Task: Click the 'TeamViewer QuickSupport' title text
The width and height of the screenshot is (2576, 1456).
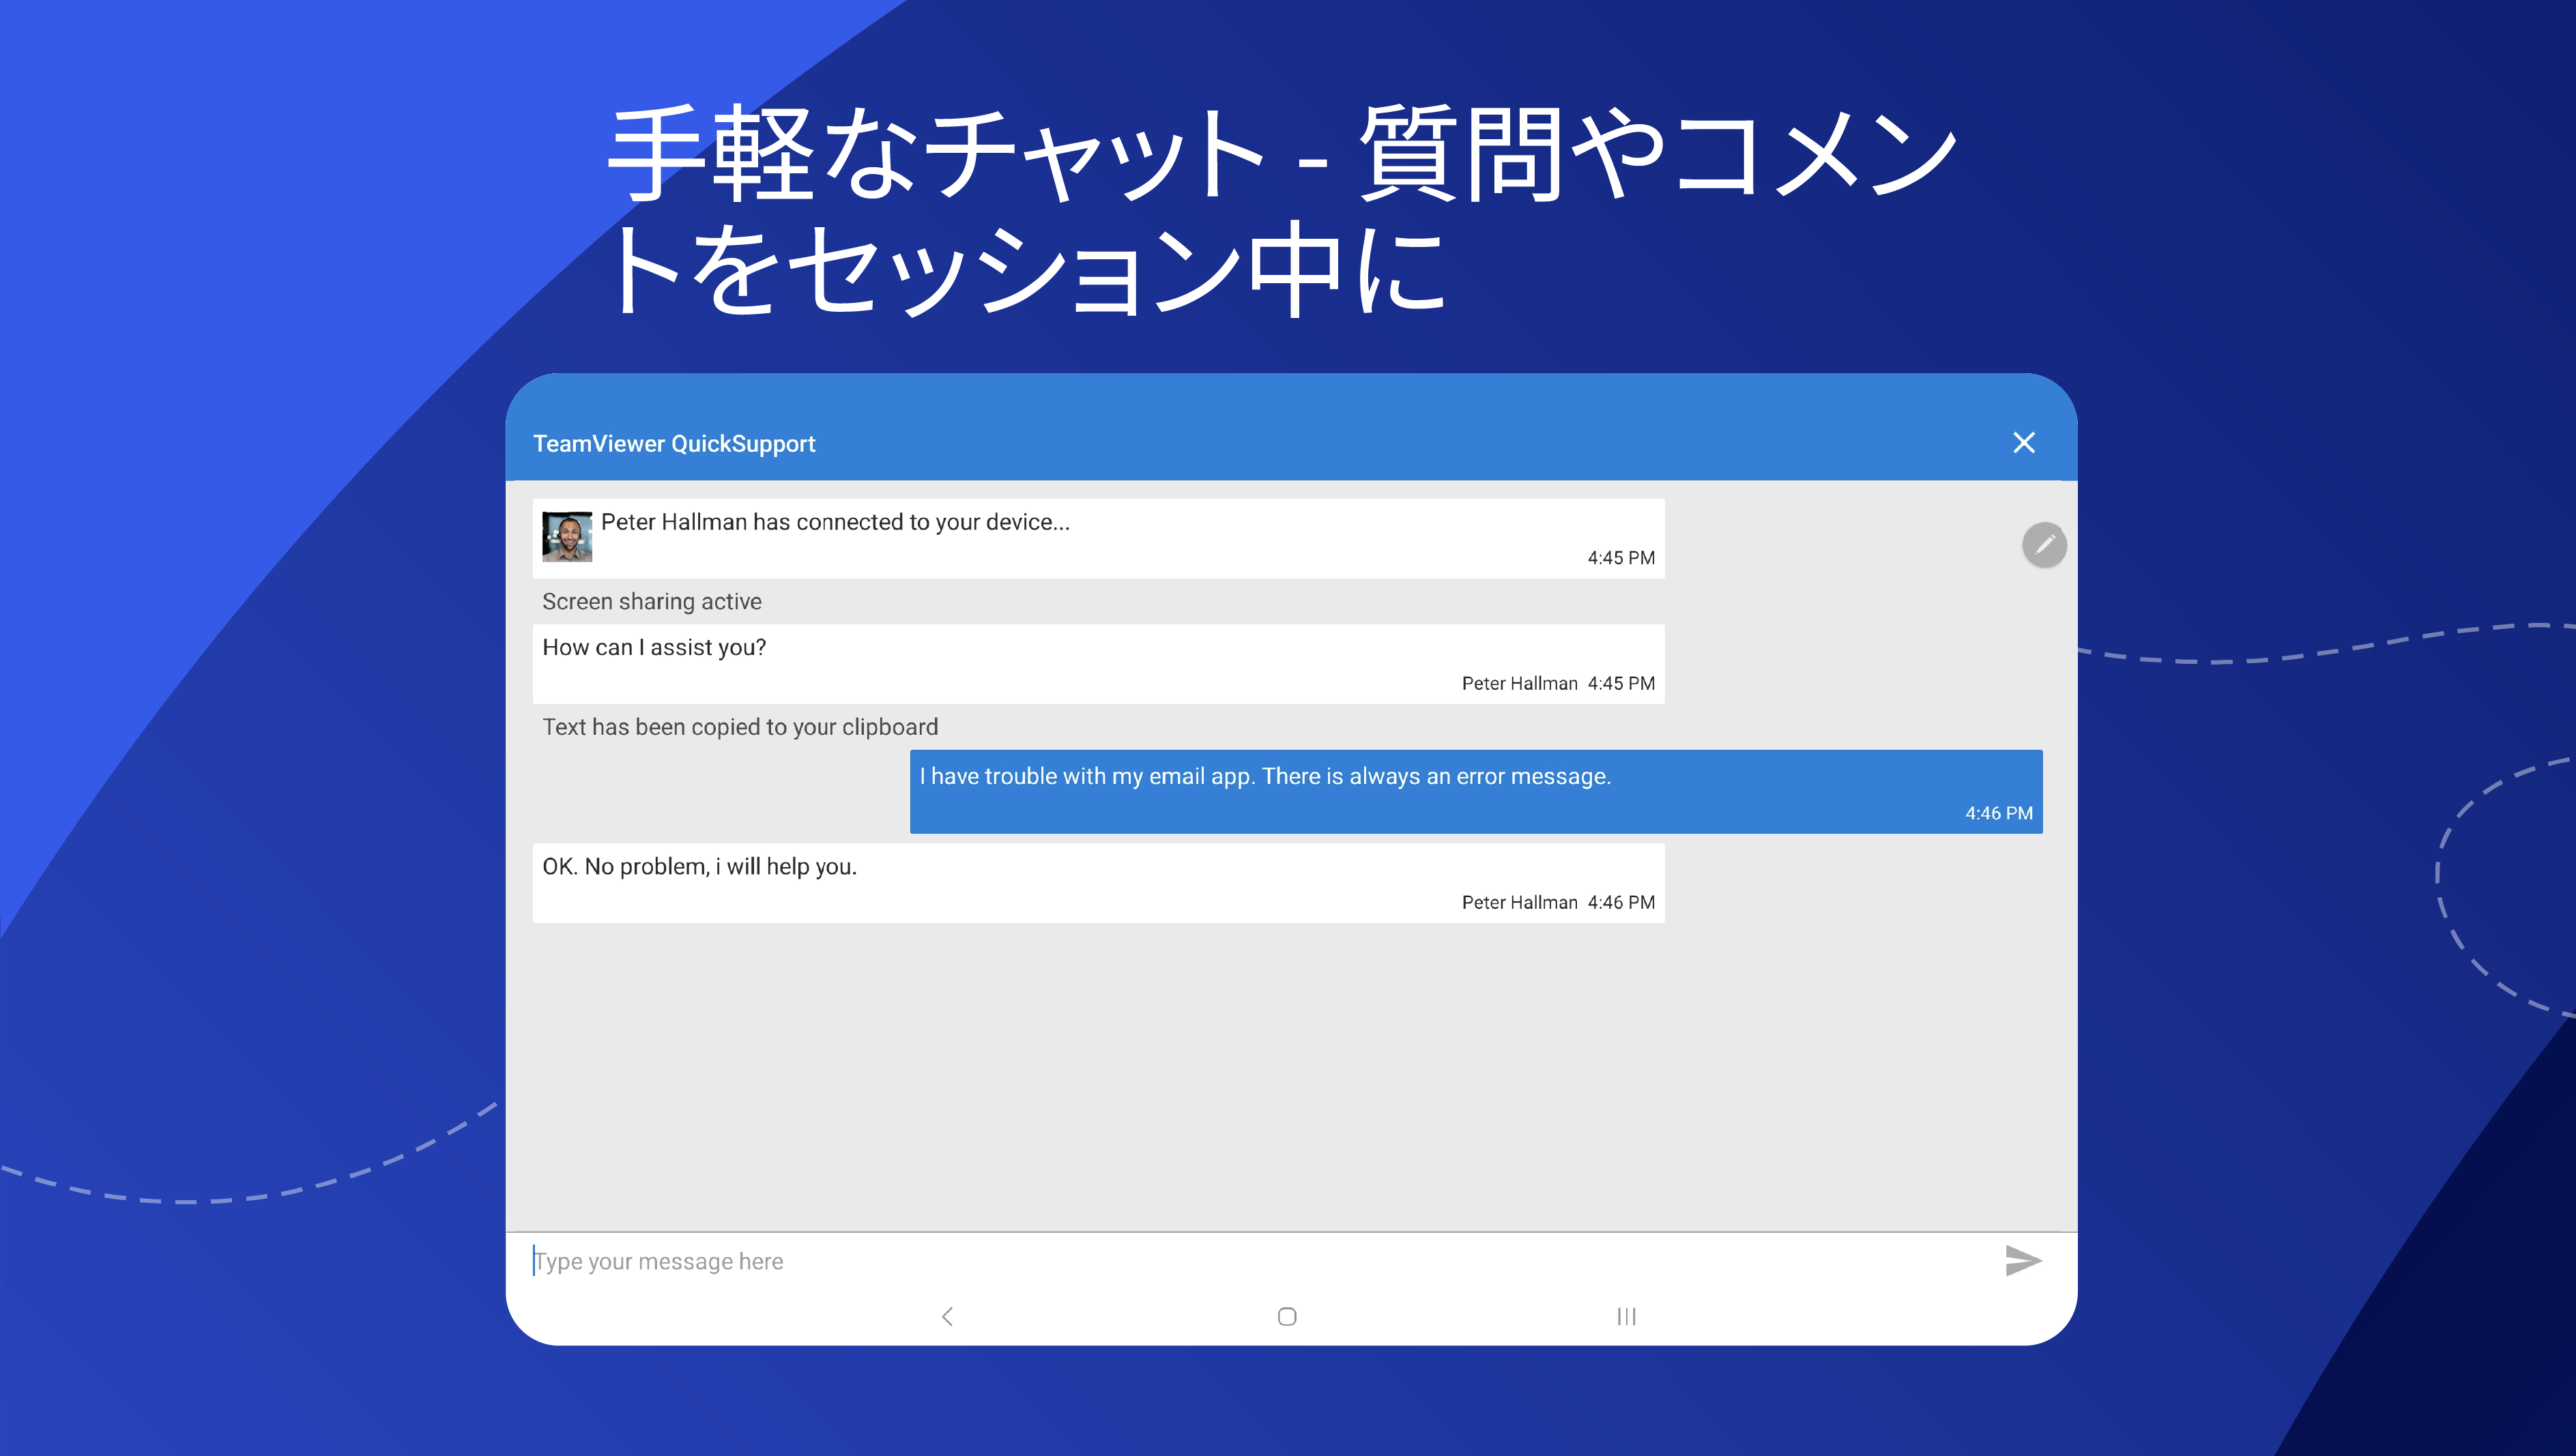Action: tap(674, 443)
